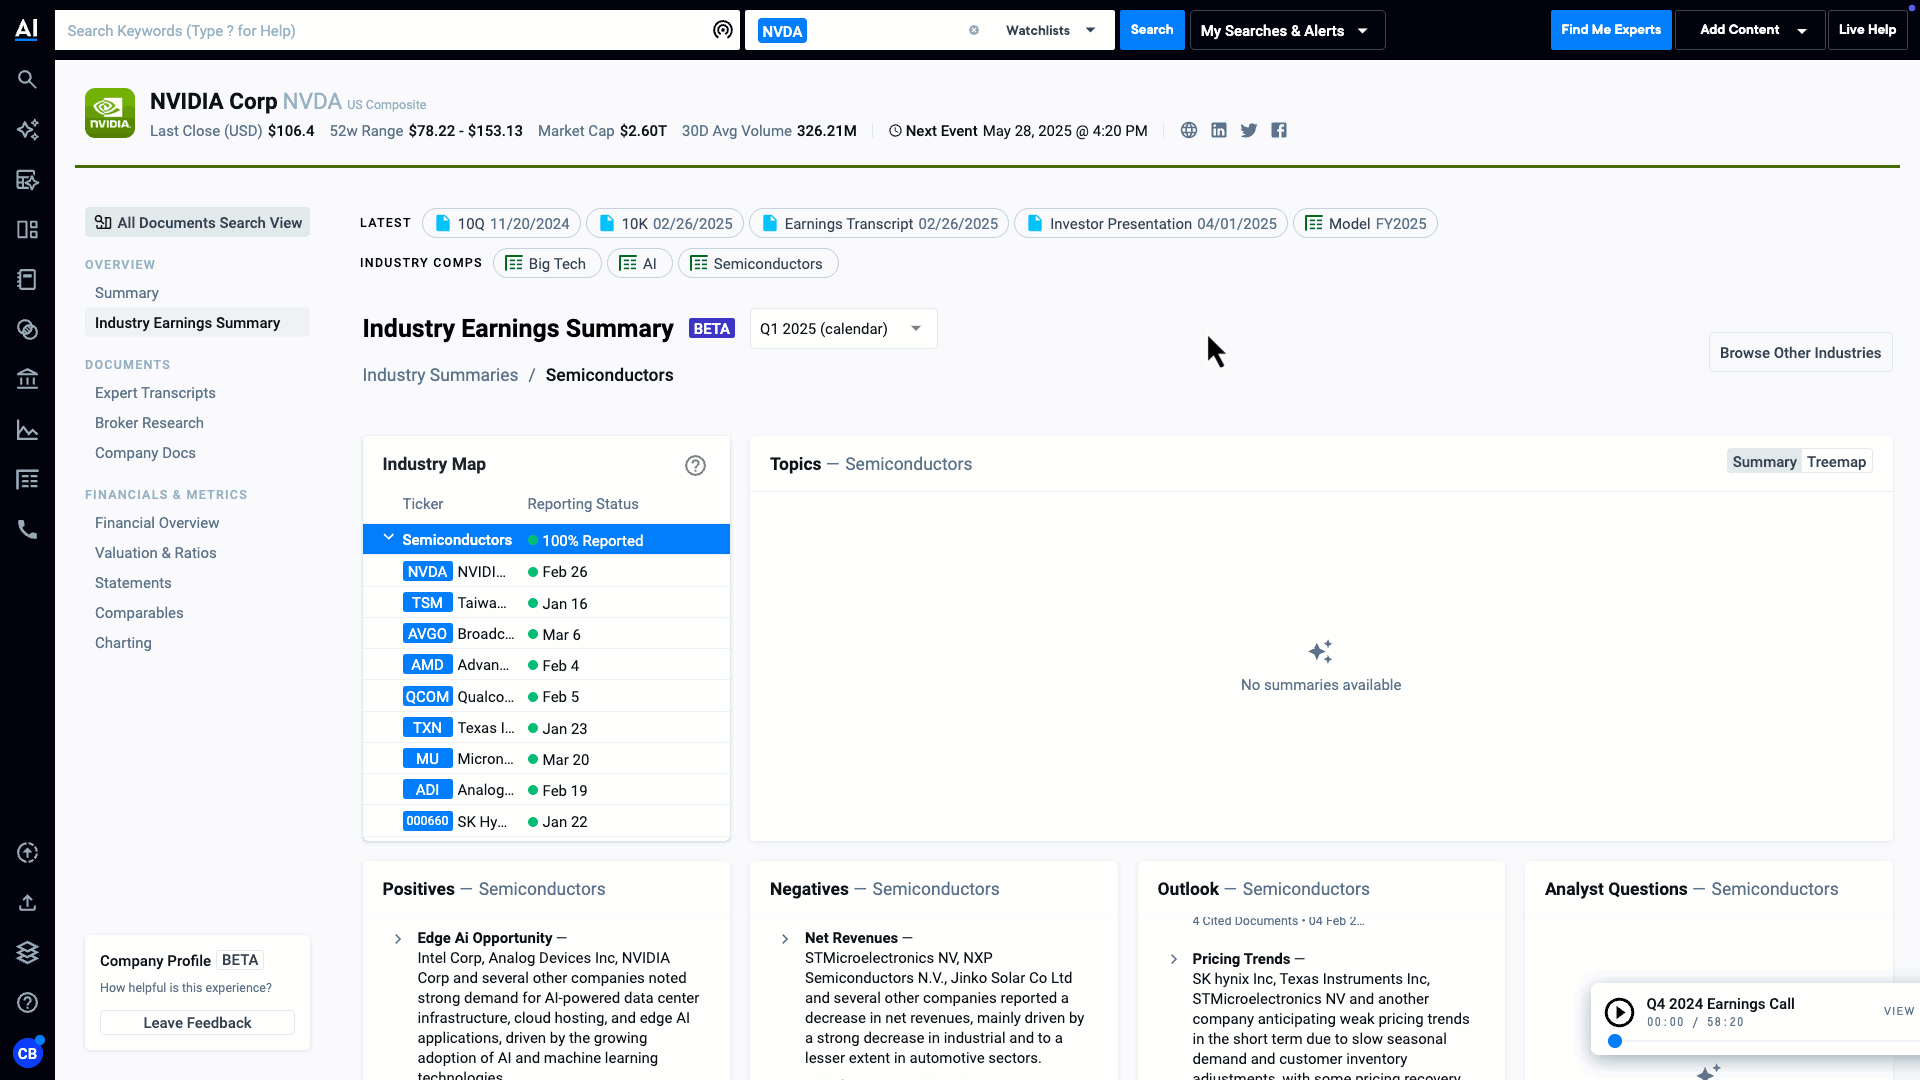This screenshot has height=1080, width=1920.
Task: Go to Industry Summaries breadcrumb
Action: [x=440, y=375]
